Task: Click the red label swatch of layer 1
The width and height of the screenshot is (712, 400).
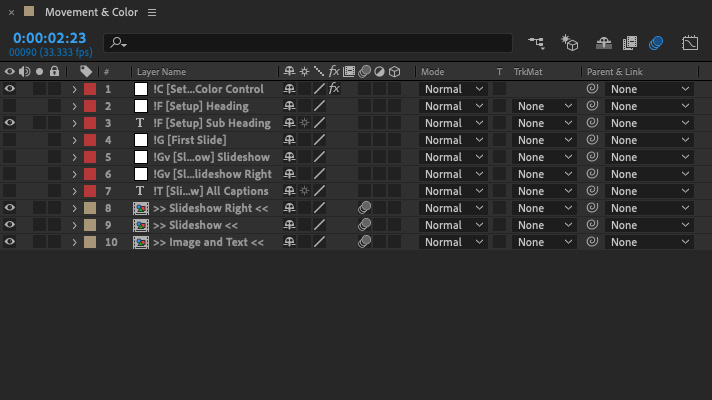Action: [x=90, y=89]
